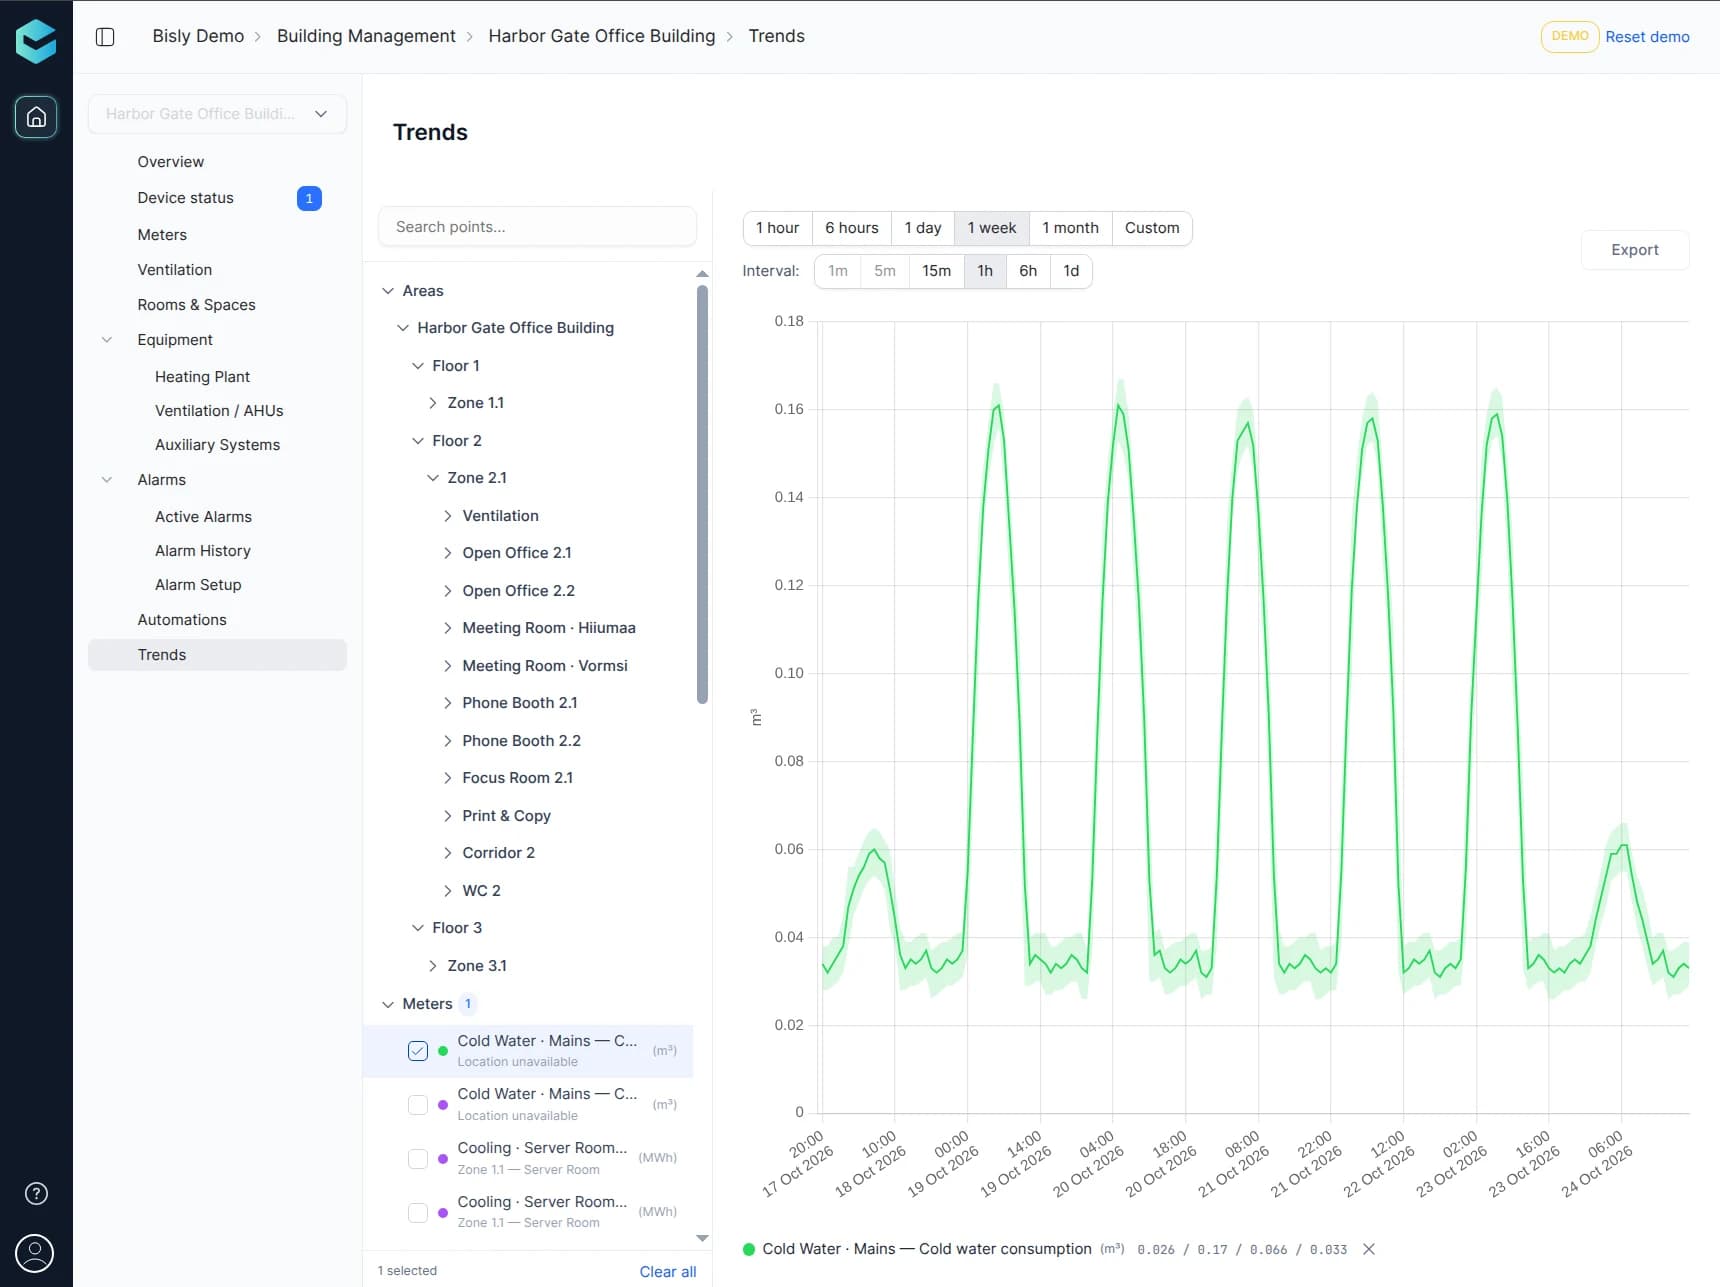Uncheck the first Cold Water Mains checkbox
The image size is (1720, 1287).
[x=418, y=1051]
